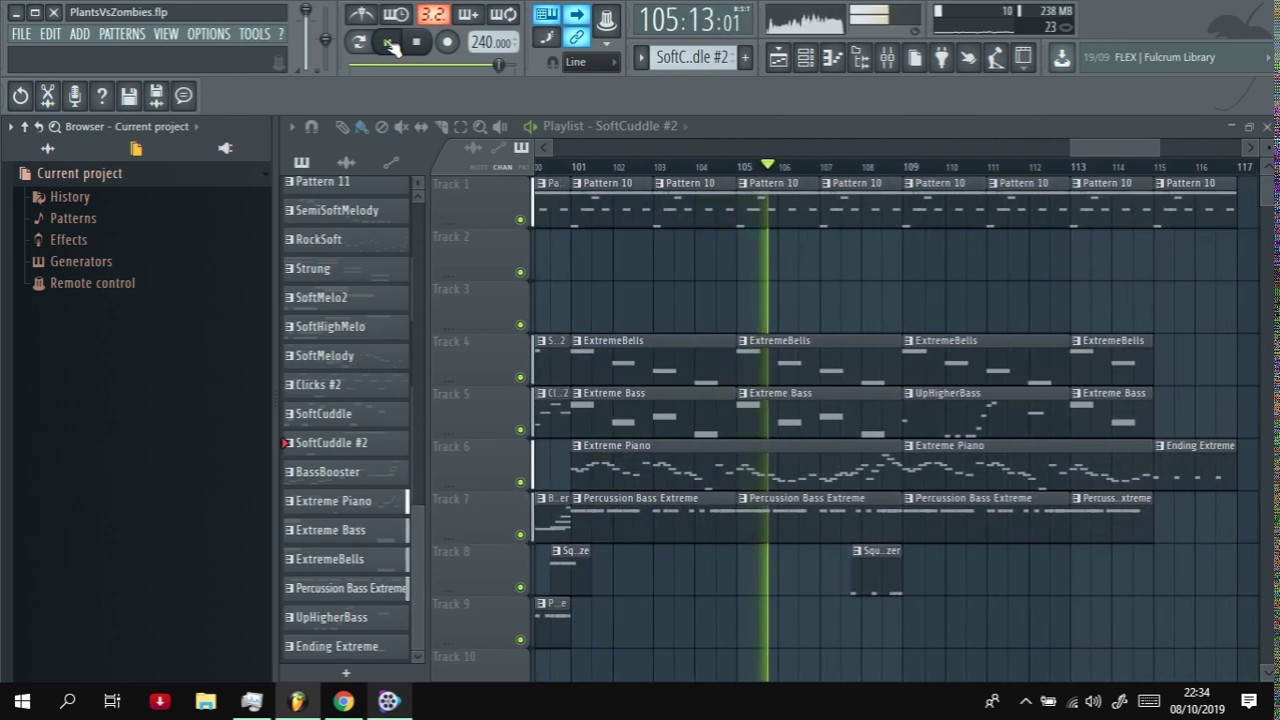1280x720 pixels.
Task: Open the plugin picker plug icon
Action: point(941,58)
